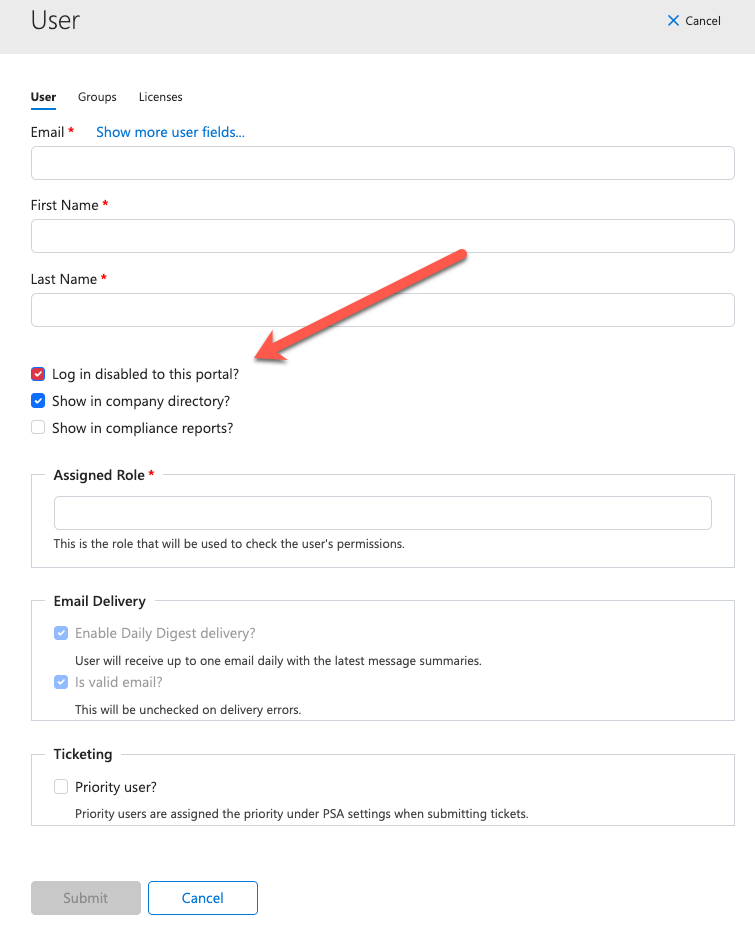Focus the Email input field
The height and width of the screenshot is (928, 755).
(x=383, y=163)
